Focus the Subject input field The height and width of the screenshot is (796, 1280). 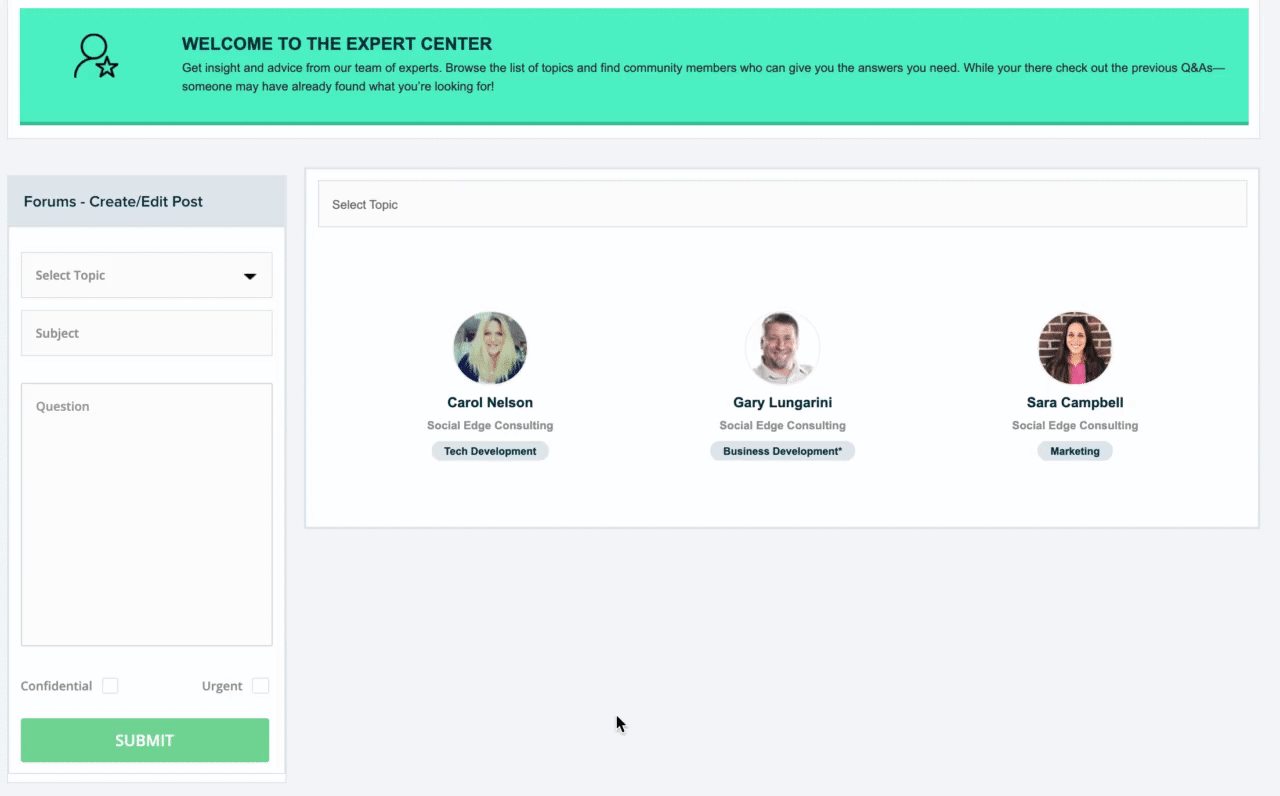point(146,333)
